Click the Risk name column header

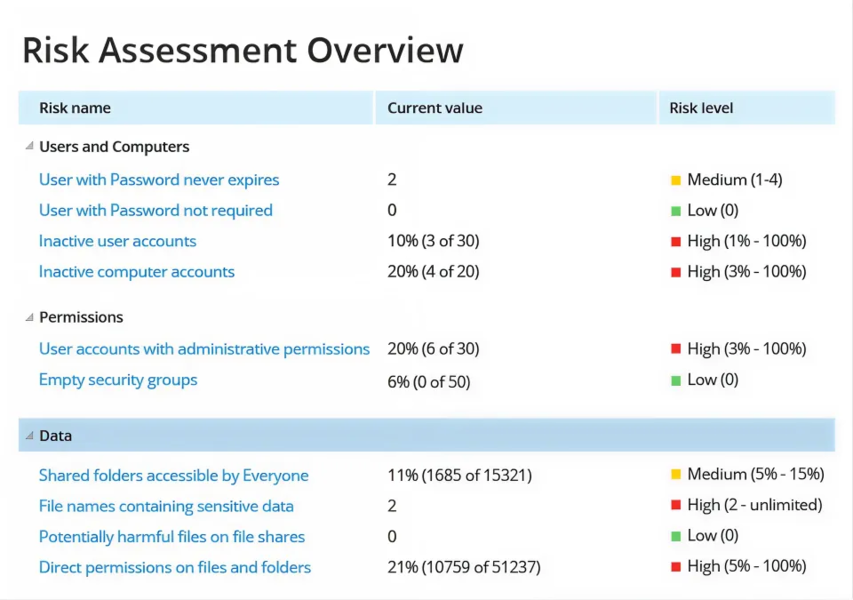(x=75, y=108)
